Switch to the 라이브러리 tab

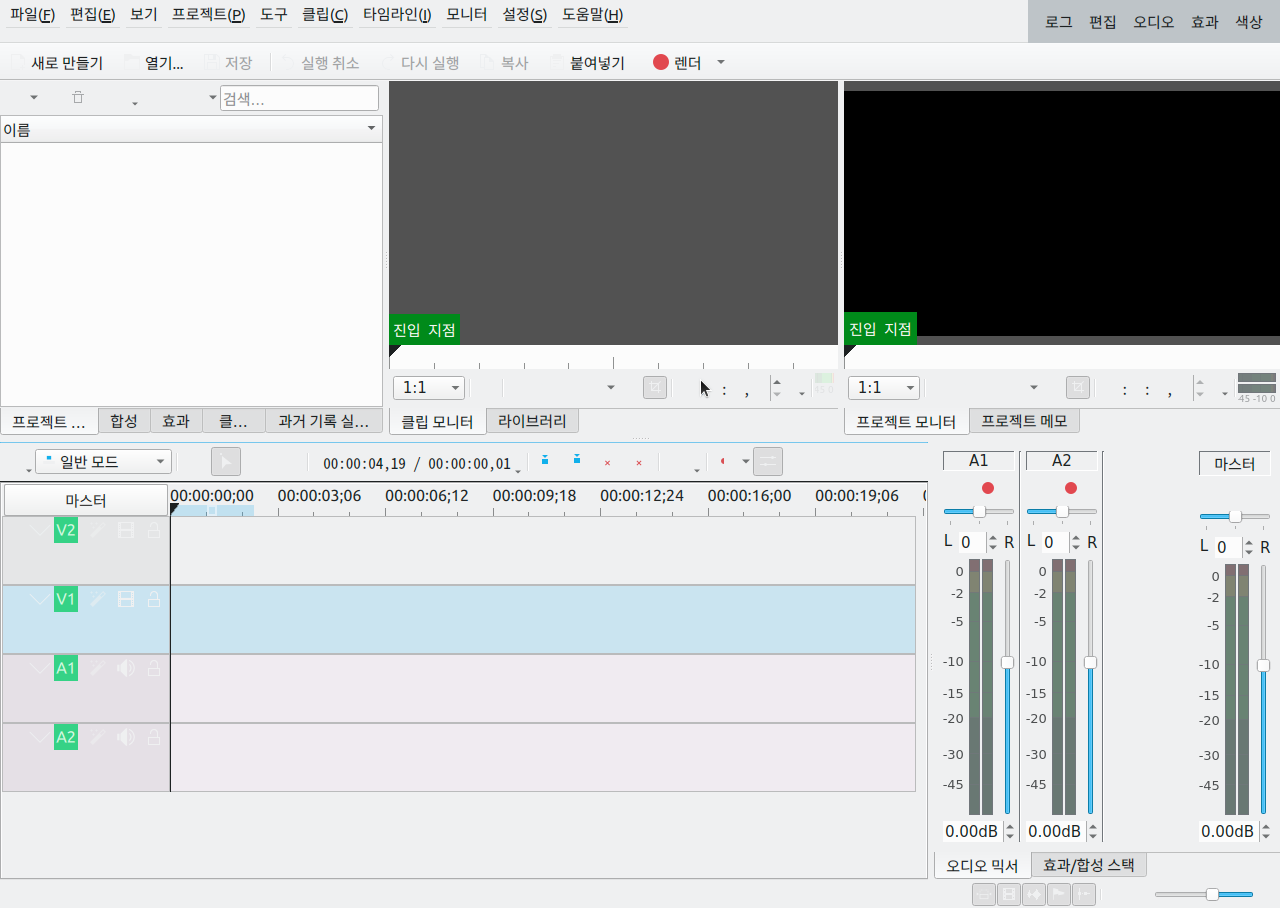click(532, 421)
